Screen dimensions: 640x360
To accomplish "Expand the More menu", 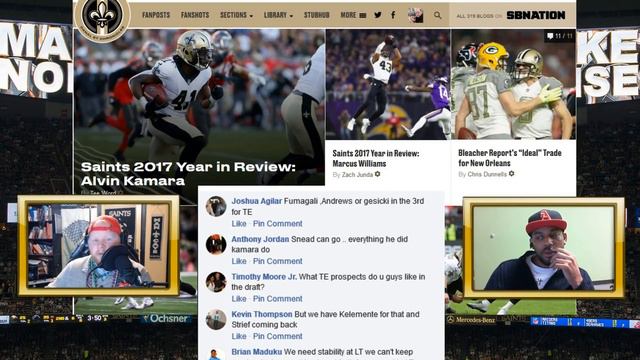I will tap(353, 15).
